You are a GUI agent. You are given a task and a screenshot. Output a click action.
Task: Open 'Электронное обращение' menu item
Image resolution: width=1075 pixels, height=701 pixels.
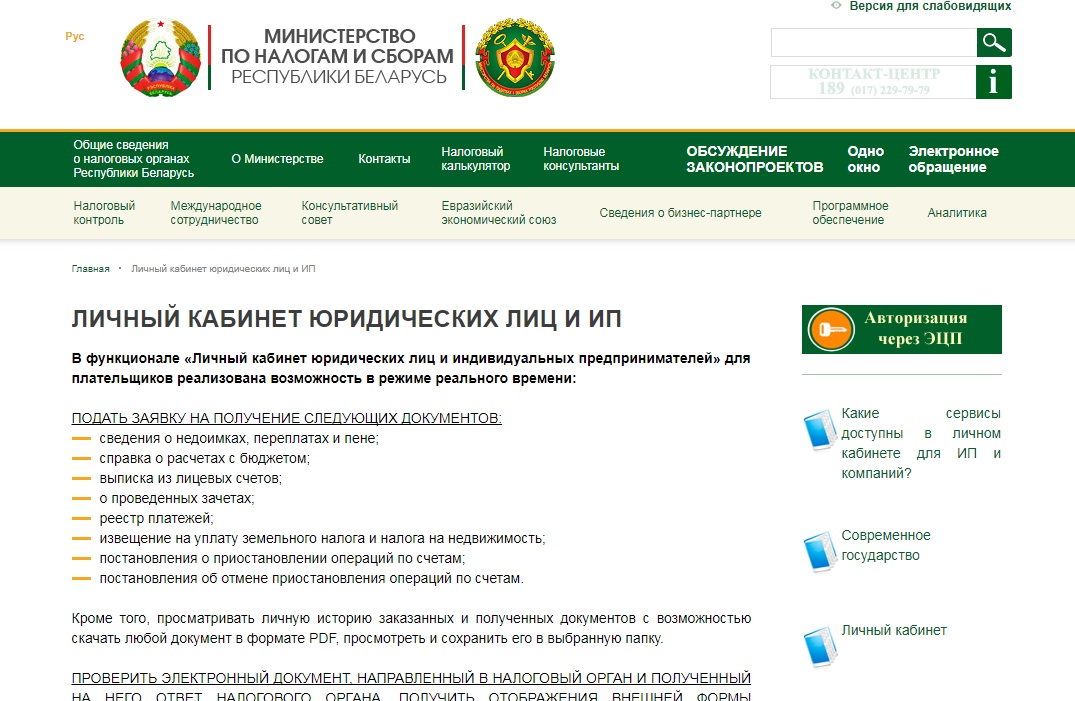[x=953, y=159]
